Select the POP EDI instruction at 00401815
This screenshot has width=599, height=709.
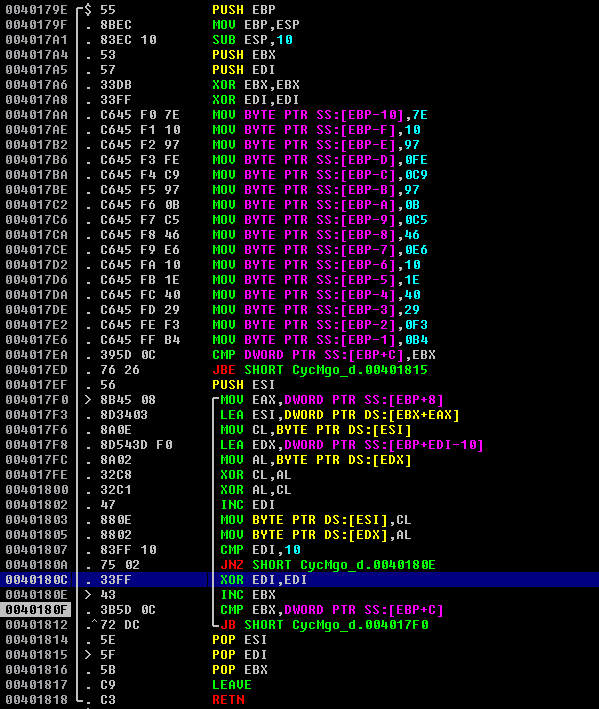click(240, 654)
